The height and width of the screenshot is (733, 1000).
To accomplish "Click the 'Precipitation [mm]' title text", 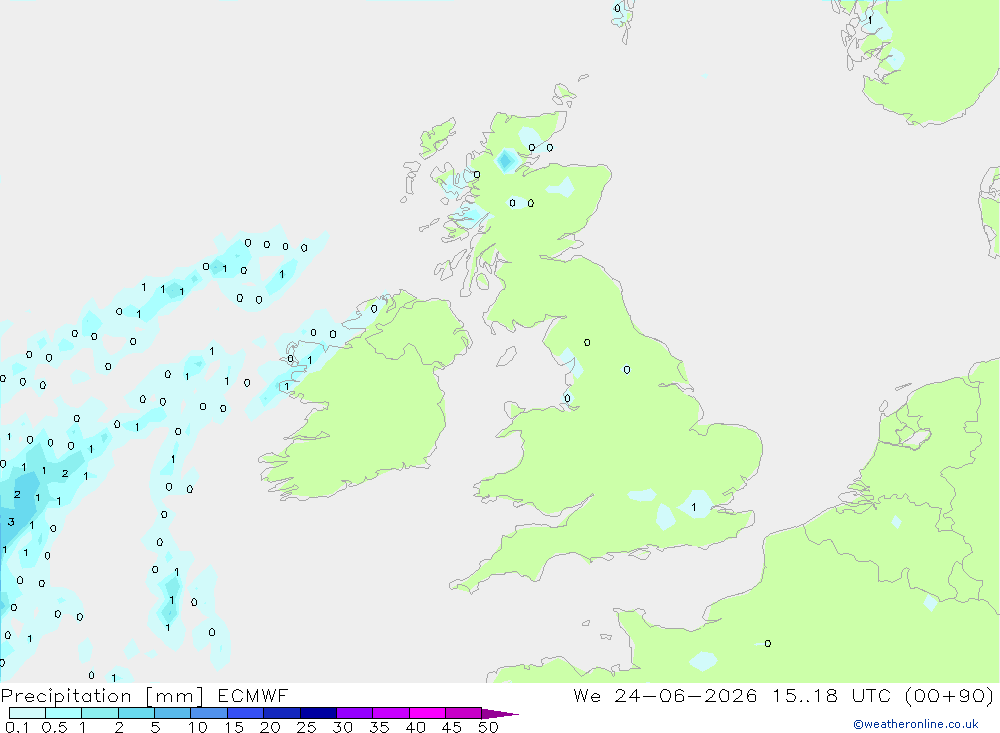I will point(102,695).
